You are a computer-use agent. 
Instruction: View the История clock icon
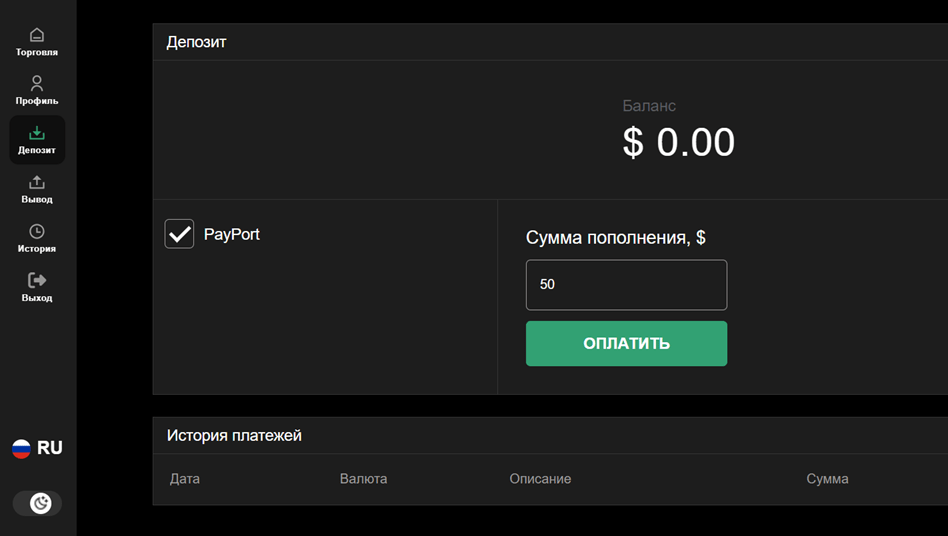pyautogui.click(x=37, y=231)
